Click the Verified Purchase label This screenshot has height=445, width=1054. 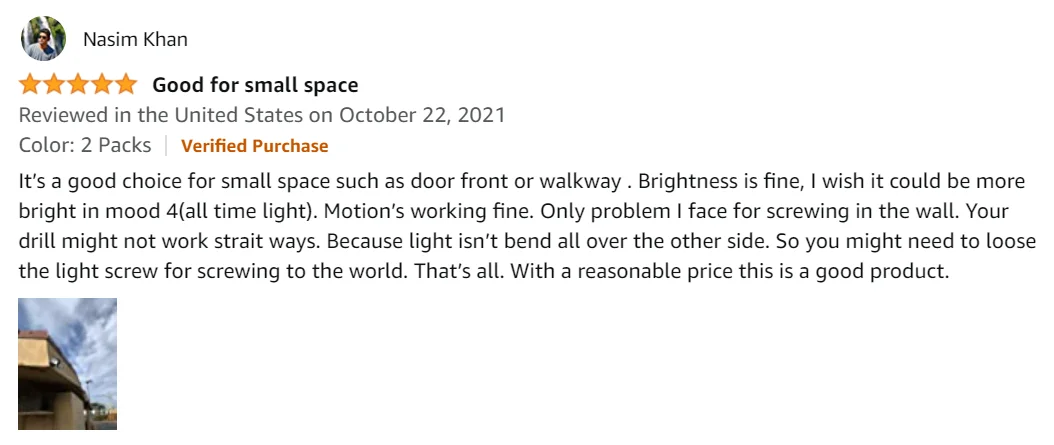(254, 146)
